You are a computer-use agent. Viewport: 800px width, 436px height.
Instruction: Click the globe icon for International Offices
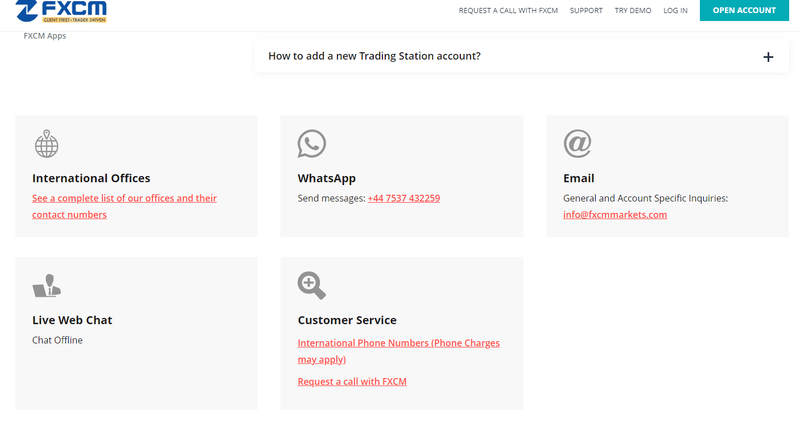(46, 144)
